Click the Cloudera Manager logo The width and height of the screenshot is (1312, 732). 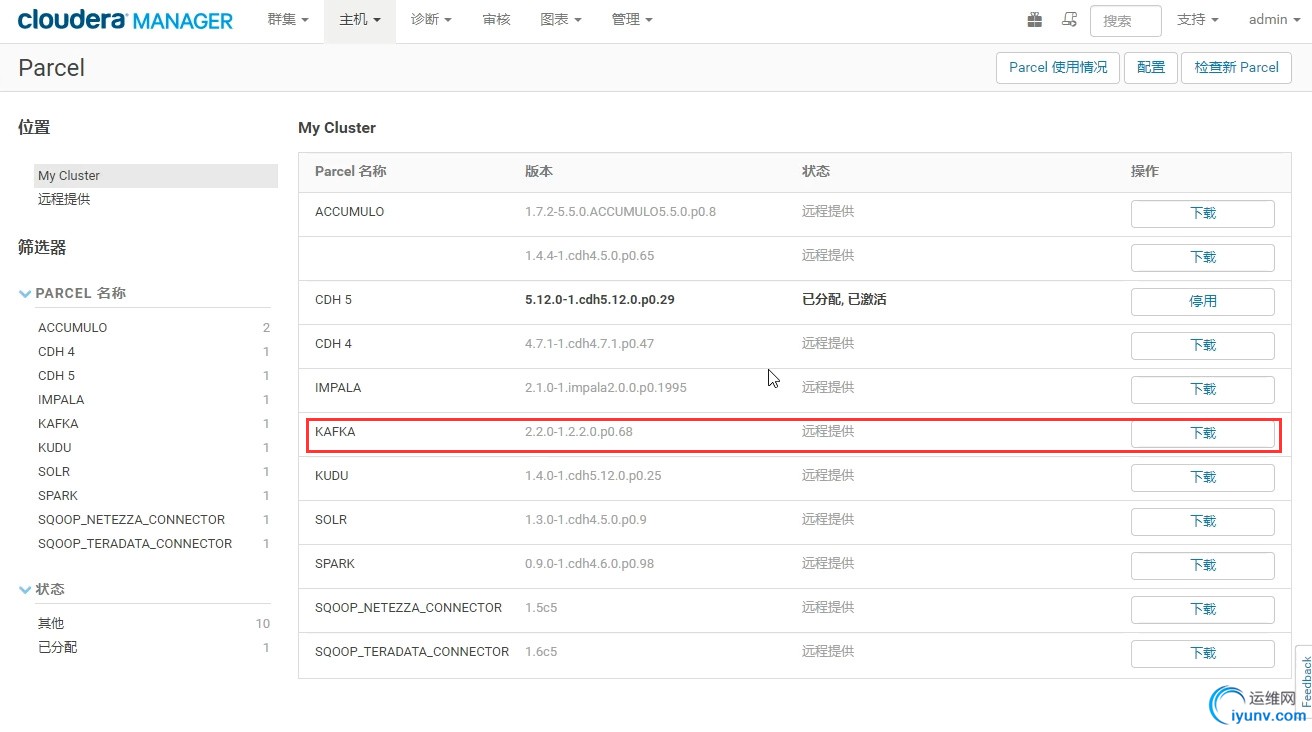125,20
